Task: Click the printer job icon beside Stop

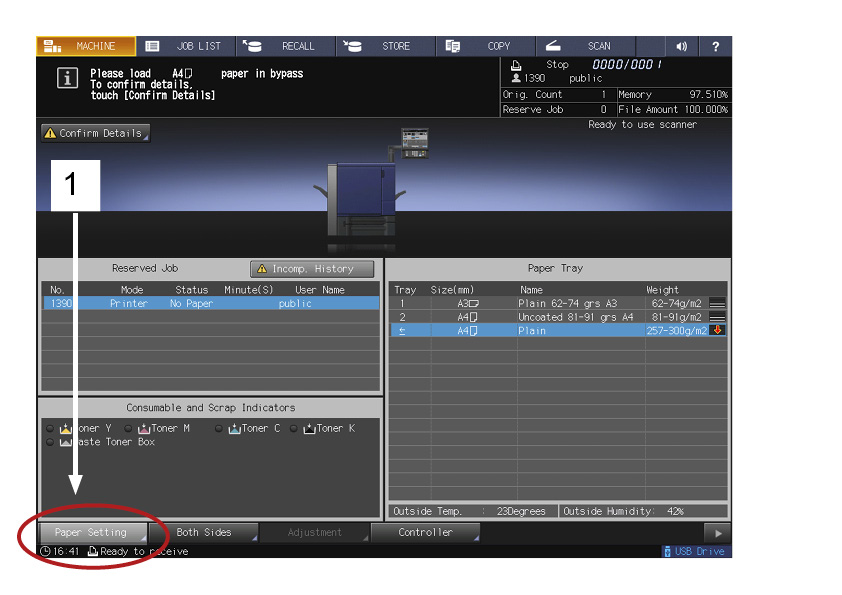Action: point(516,65)
